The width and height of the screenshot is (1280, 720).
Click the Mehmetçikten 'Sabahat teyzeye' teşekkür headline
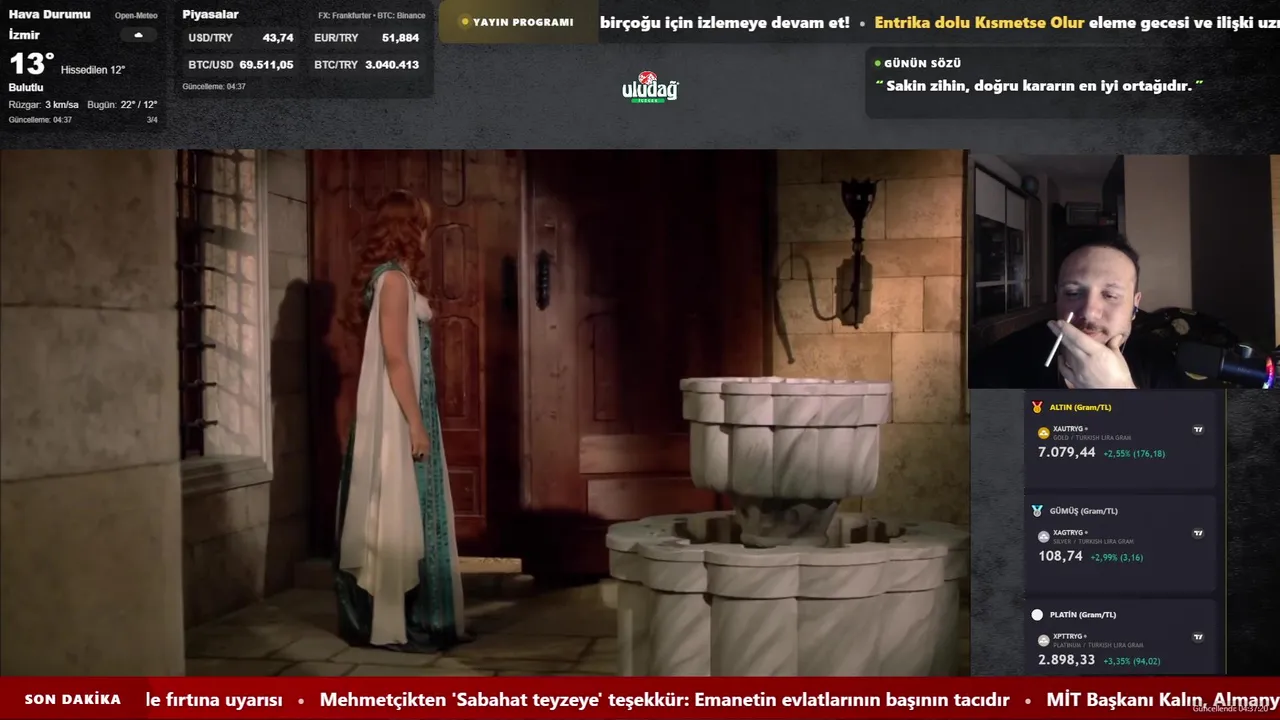(664, 700)
